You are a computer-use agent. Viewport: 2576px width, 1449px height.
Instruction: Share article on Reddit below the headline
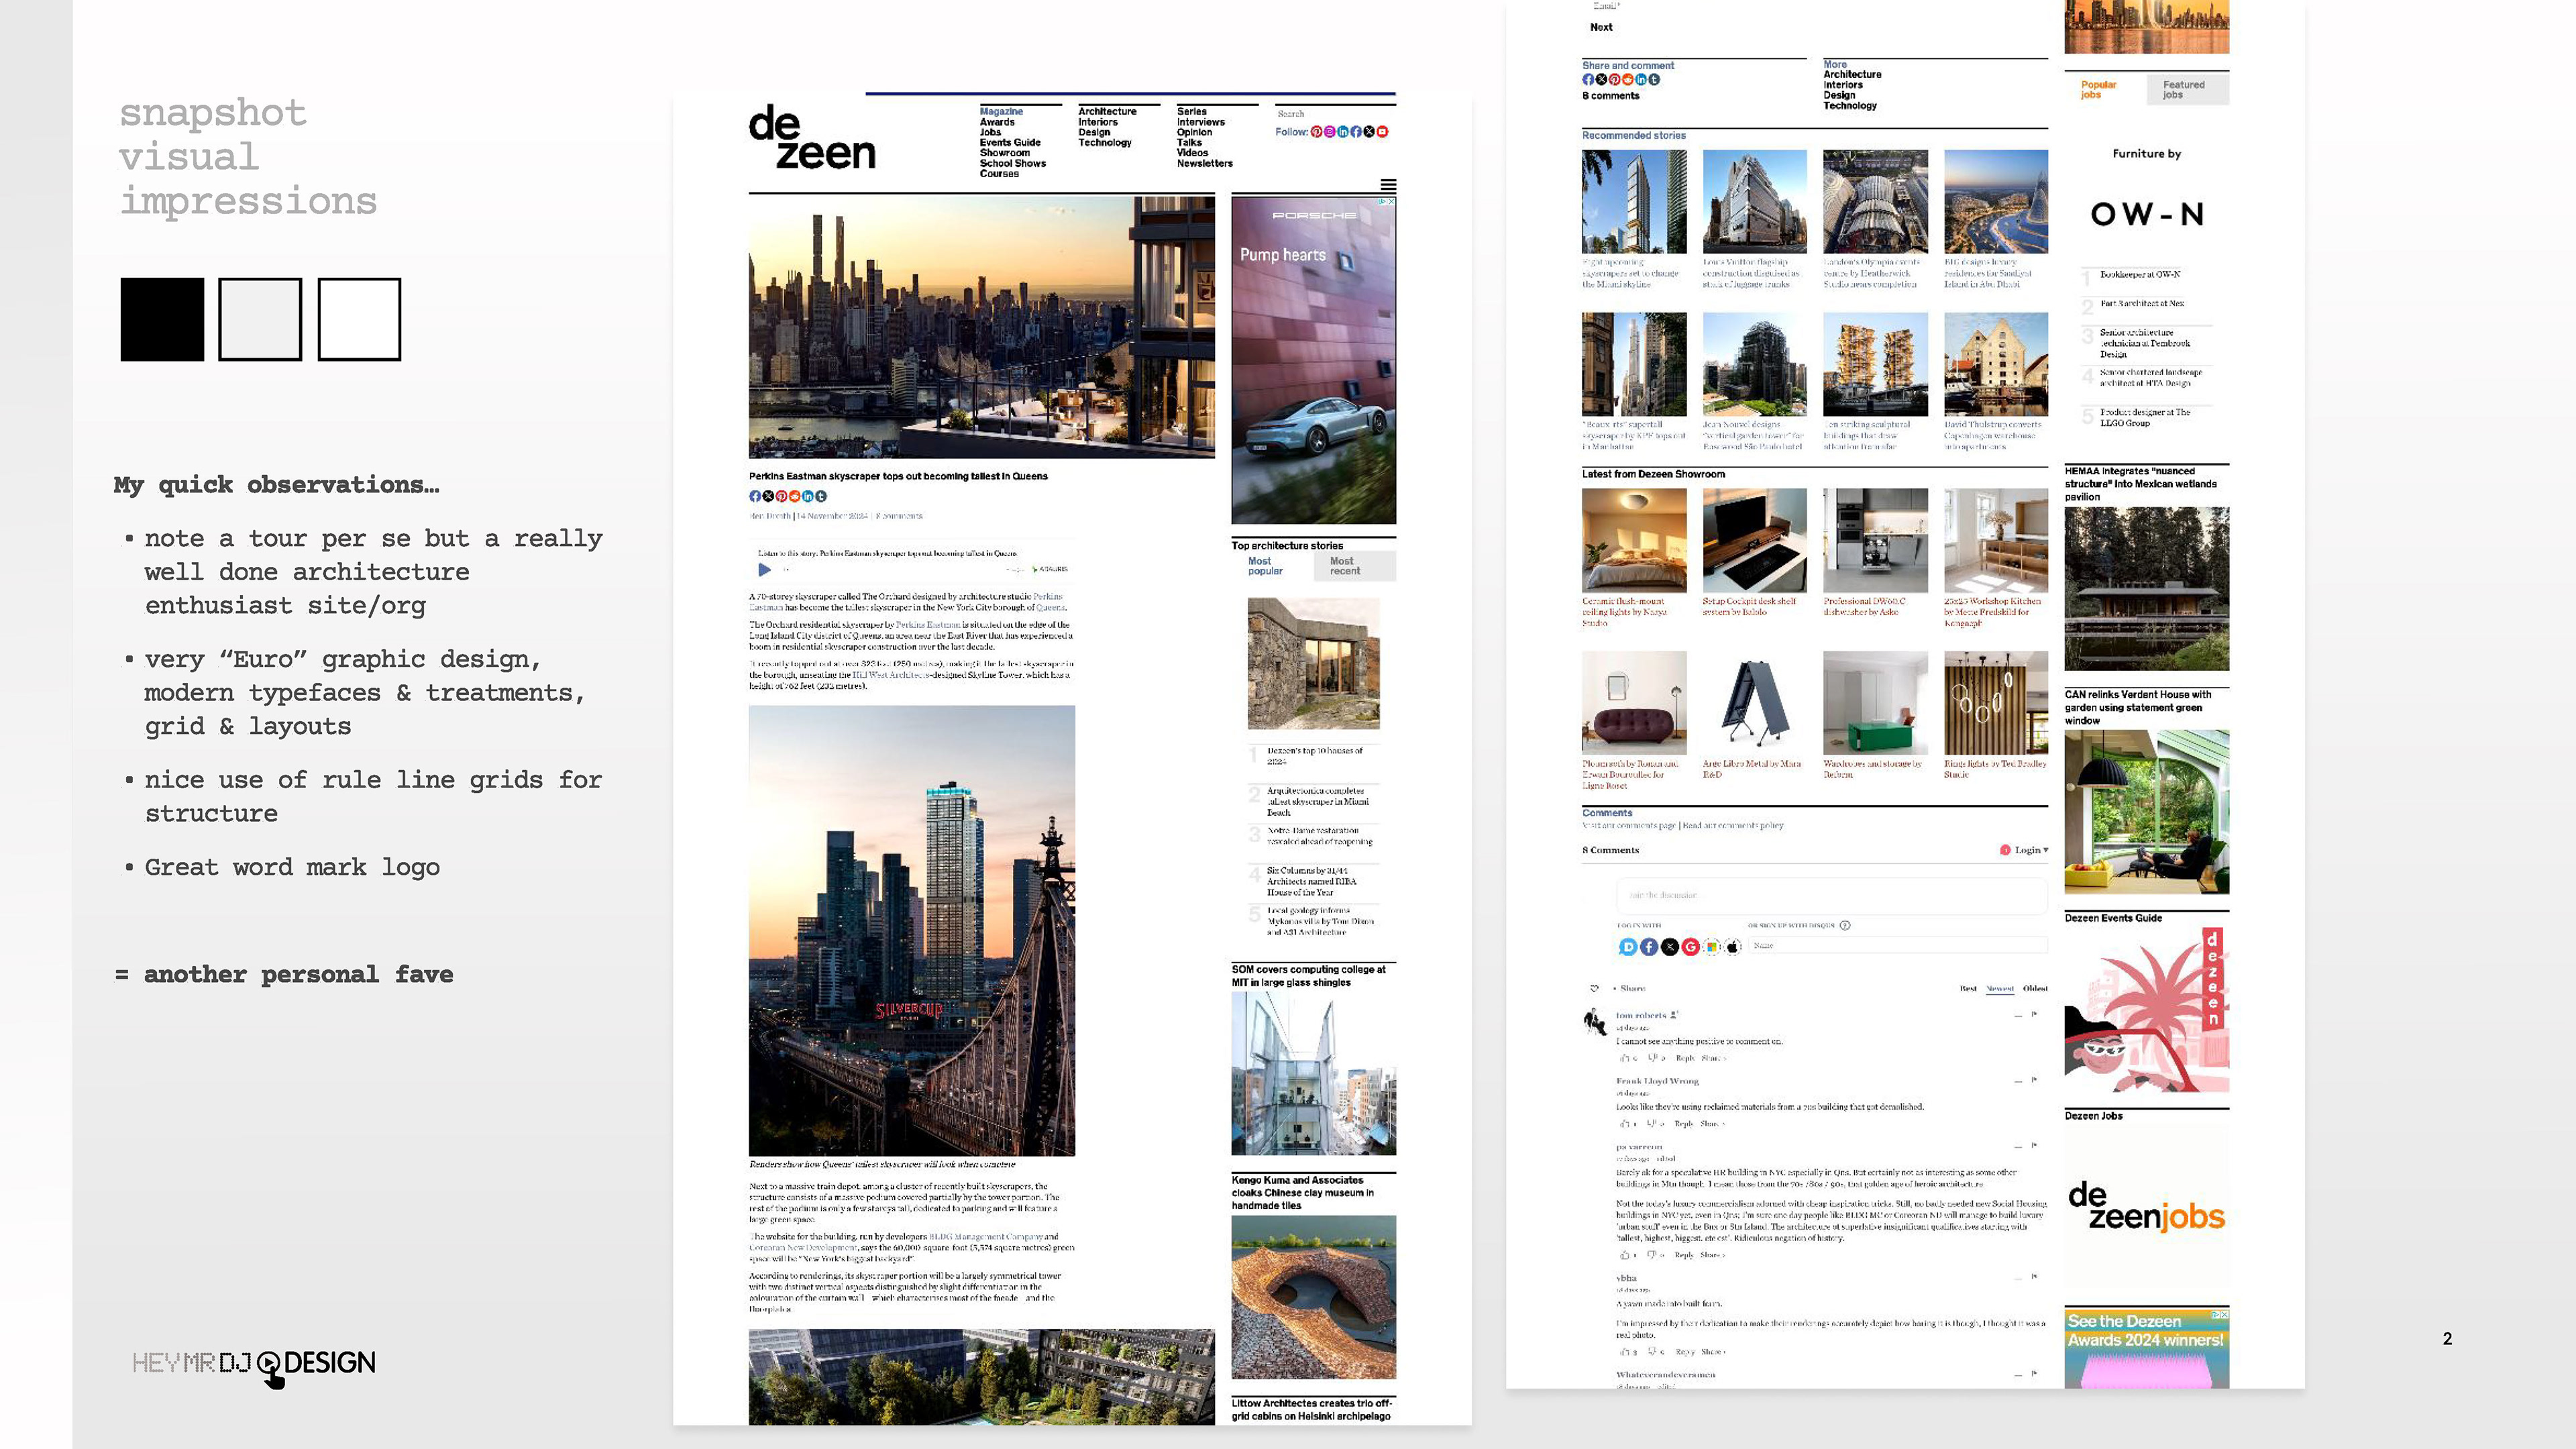coord(794,496)
